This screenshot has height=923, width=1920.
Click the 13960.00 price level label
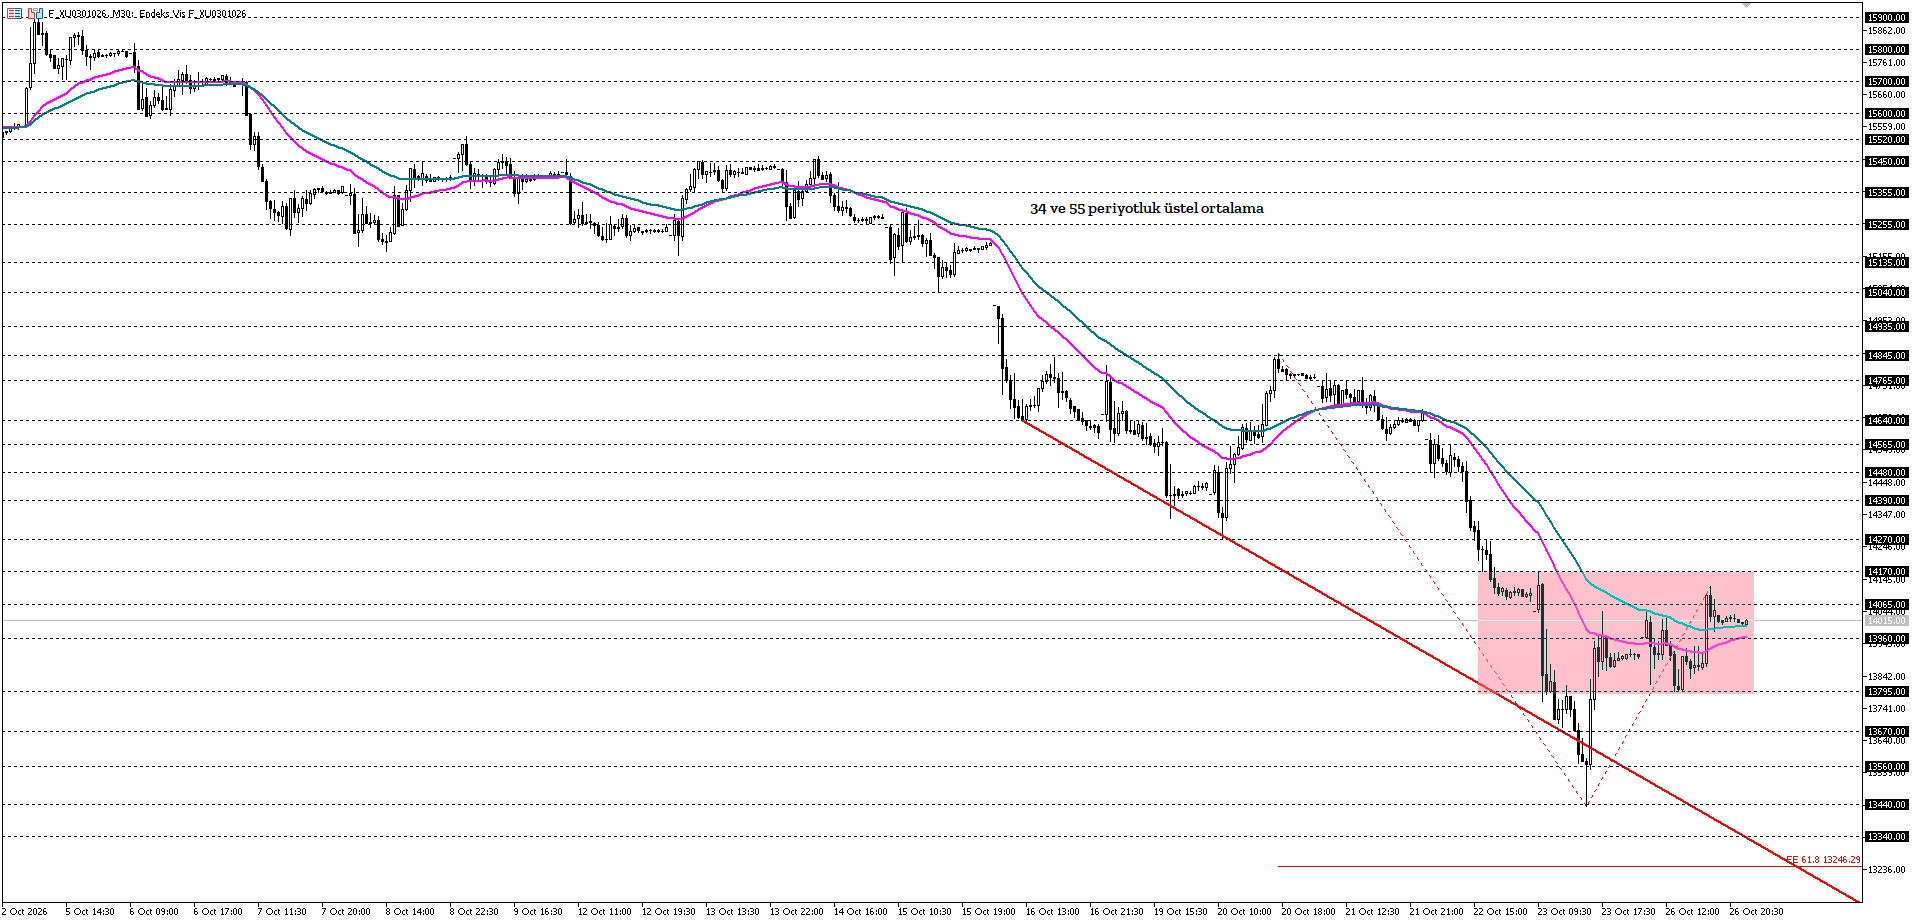point(1887,639)
